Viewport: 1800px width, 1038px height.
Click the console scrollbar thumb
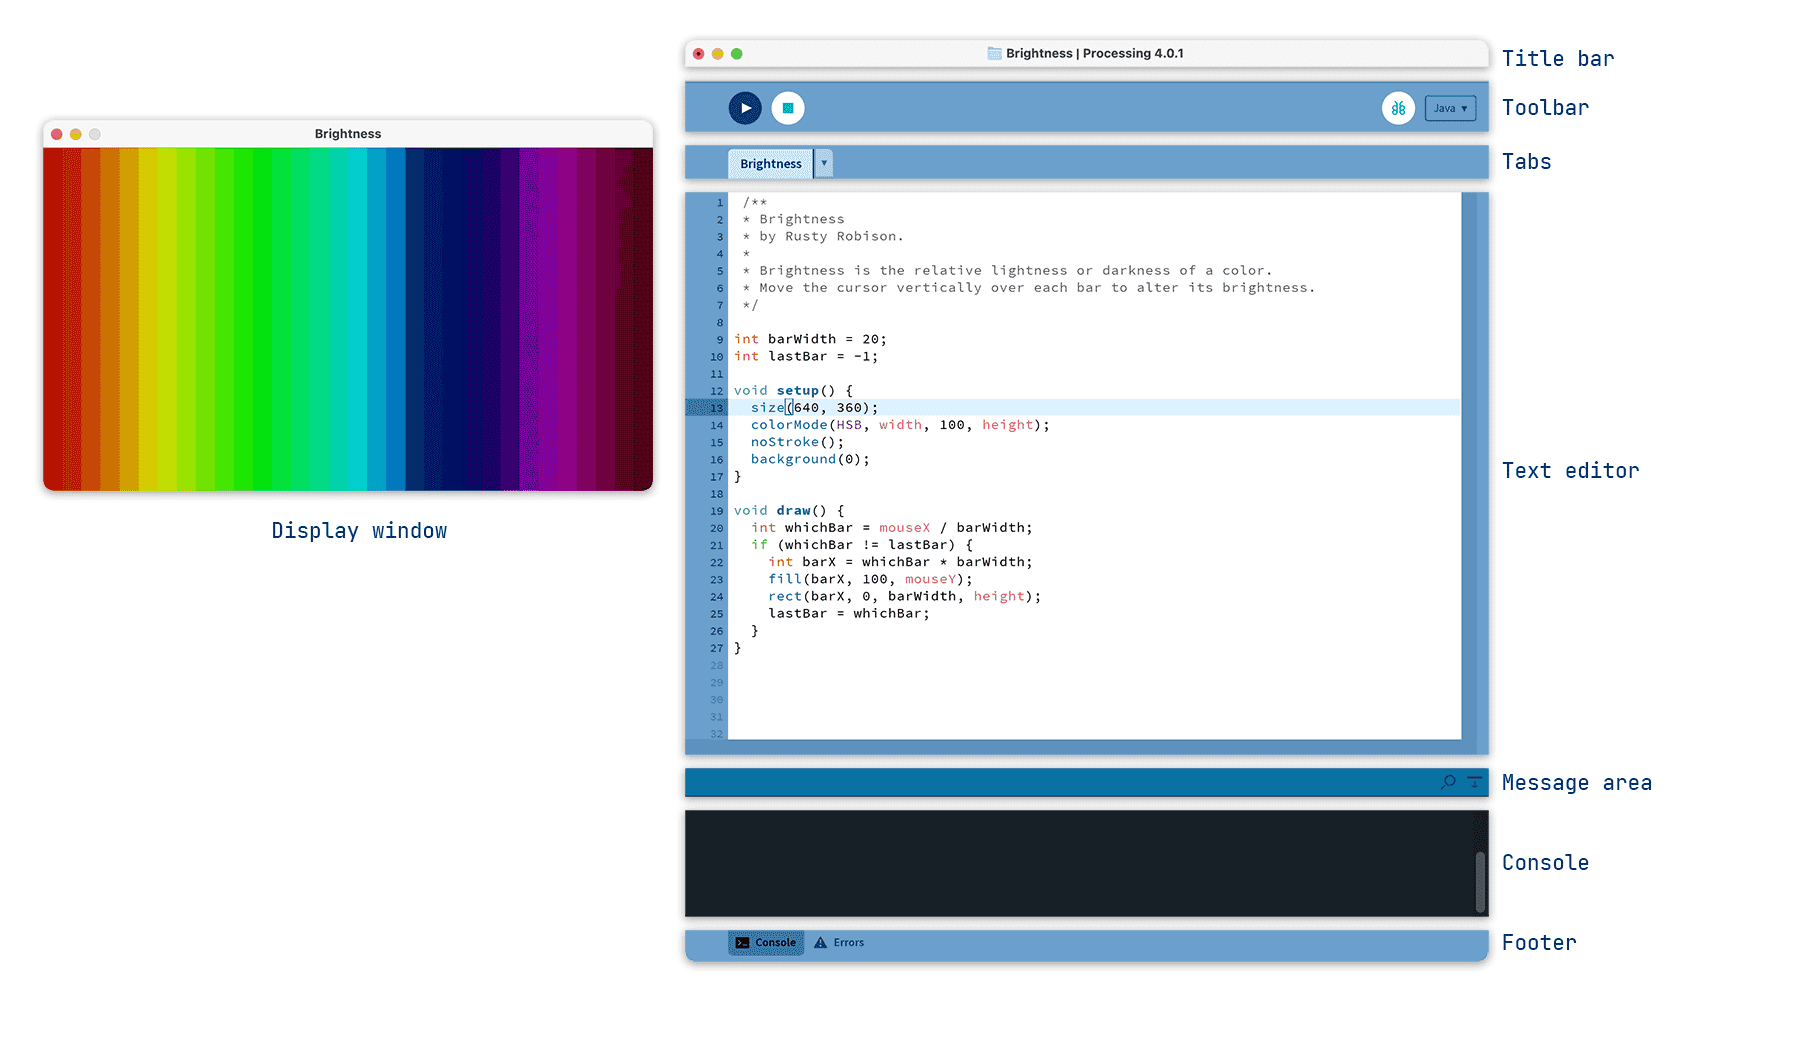[1480, 881]
